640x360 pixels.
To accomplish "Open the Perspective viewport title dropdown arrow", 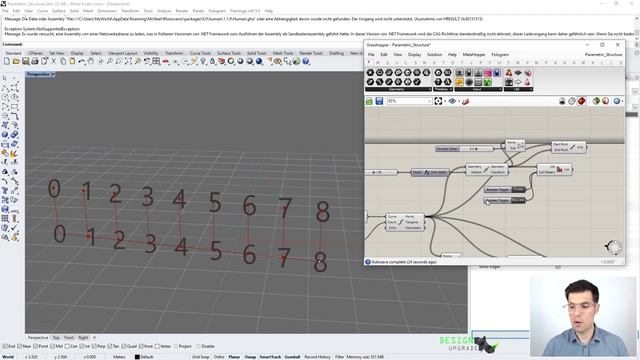I will click(53, 74).
